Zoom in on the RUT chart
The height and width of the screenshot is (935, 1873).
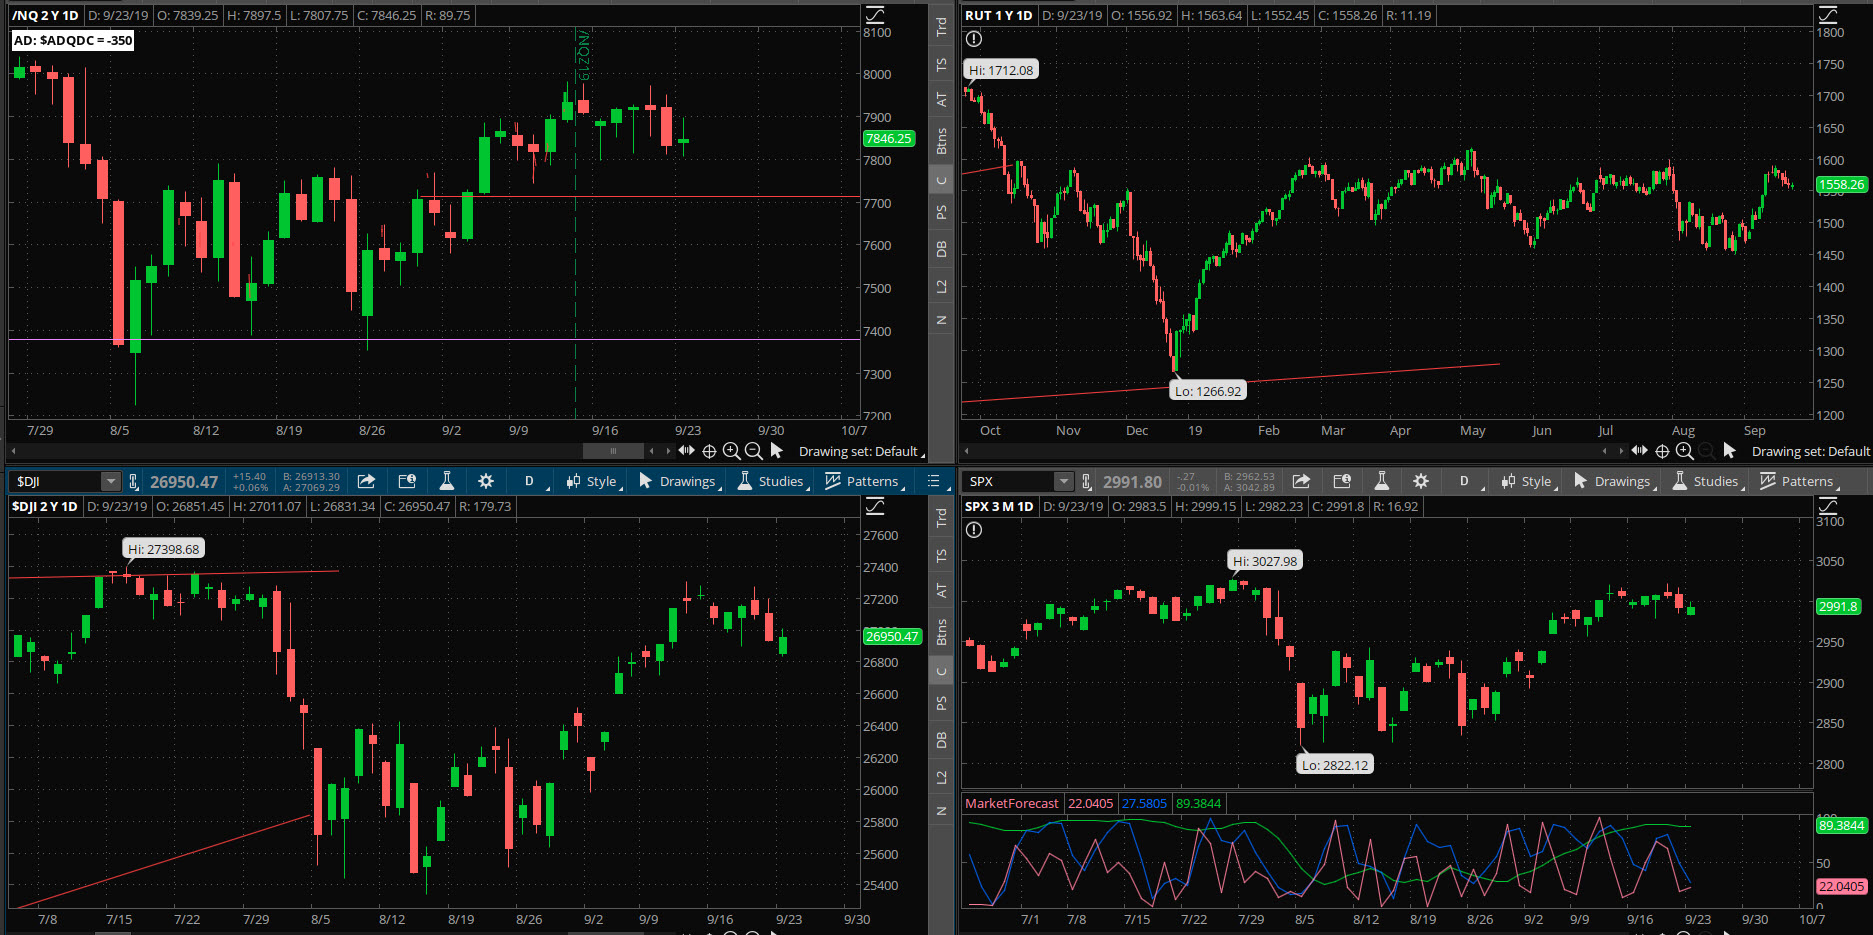coord(1684,451)
